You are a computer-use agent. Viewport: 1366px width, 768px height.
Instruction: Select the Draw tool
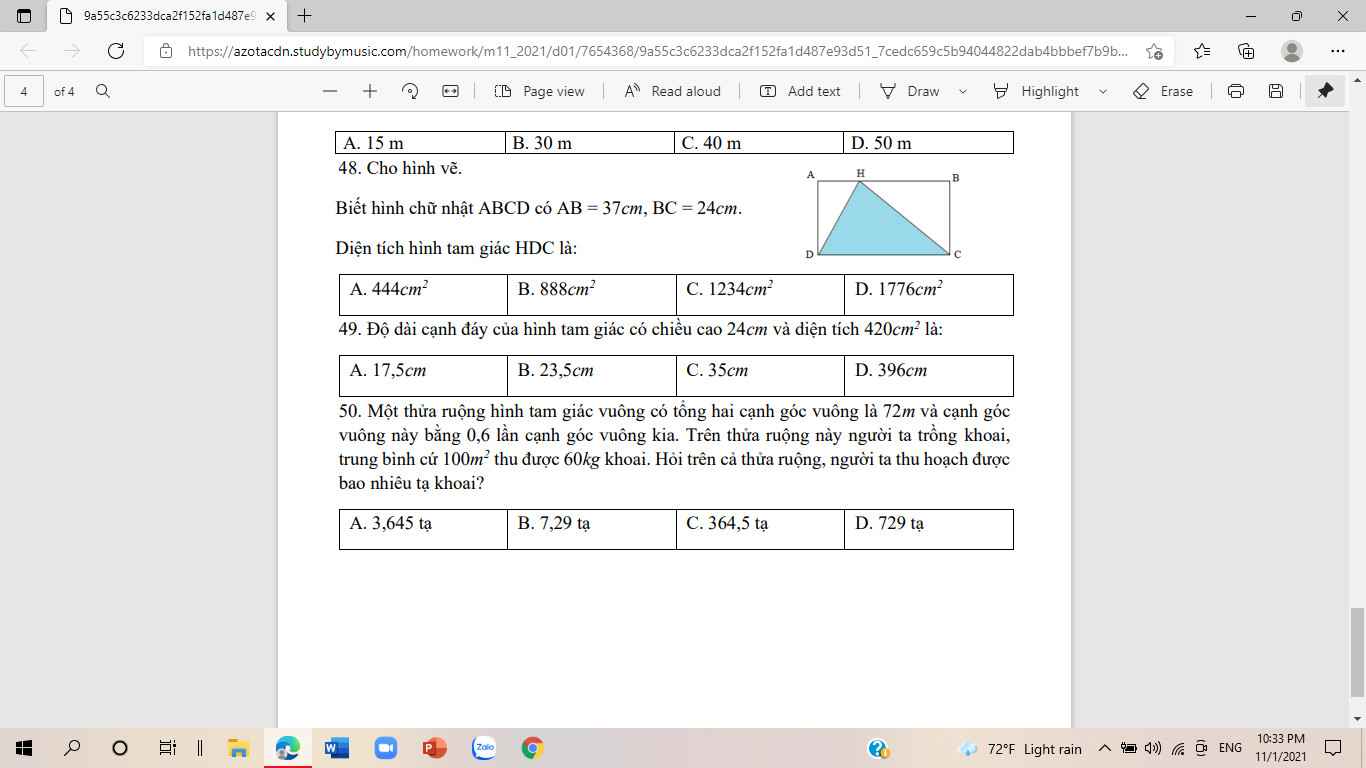click(x=910, y=91)
